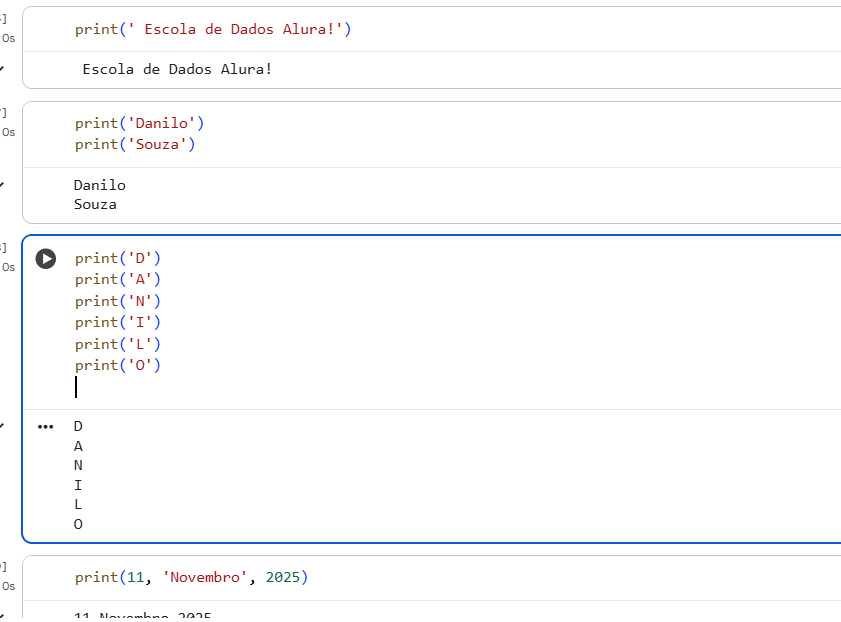Click the letter 'N' in vertical output
The height and width of the screenshot is (622, 841).
(x=79, y=465)
